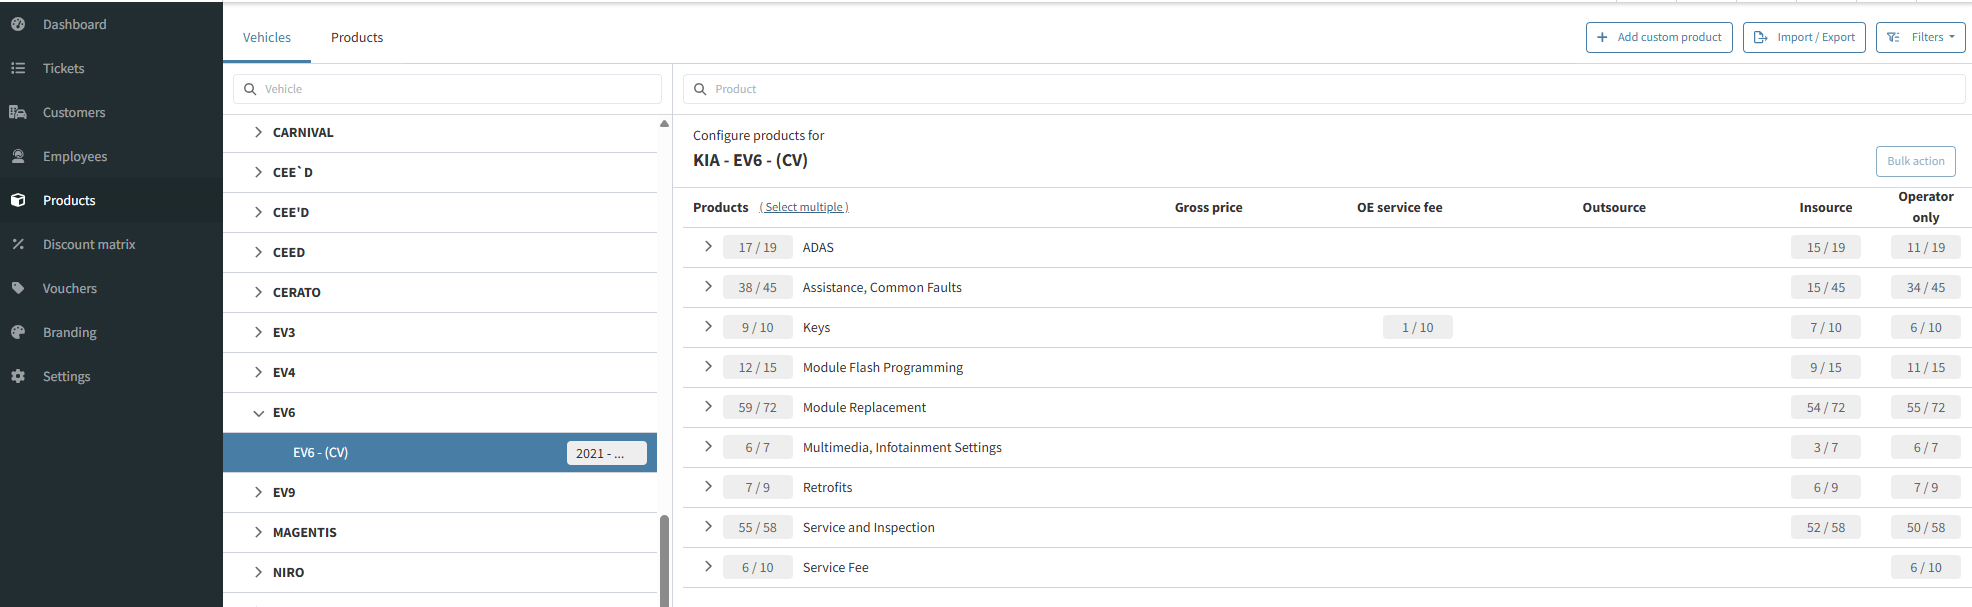This screenshot has height=607, width=1972.
Task: Click the Add custom product button
Action: pyautogui.click(x=1659, y=38)
